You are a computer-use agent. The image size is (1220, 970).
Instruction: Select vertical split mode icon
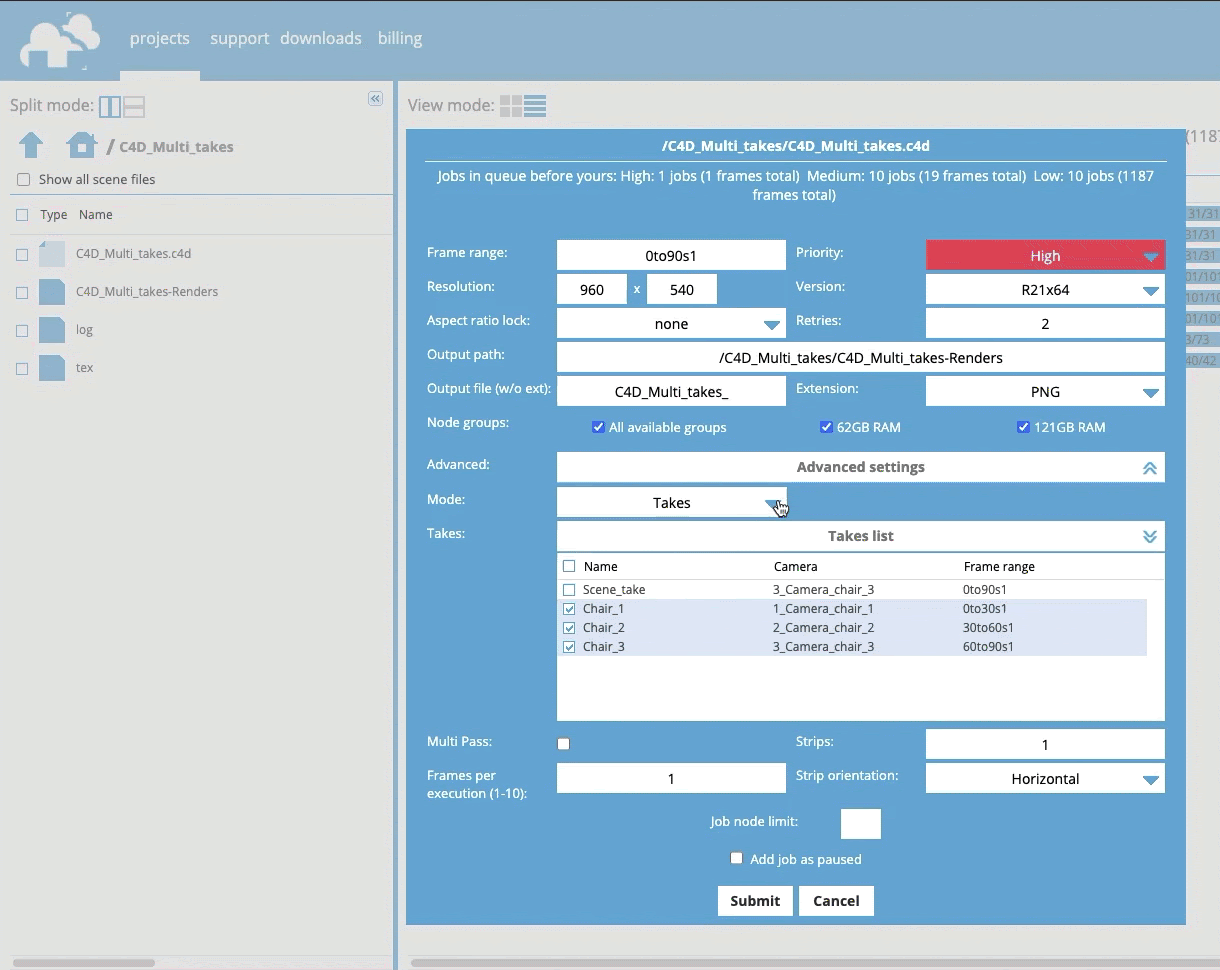pos(110,106)
